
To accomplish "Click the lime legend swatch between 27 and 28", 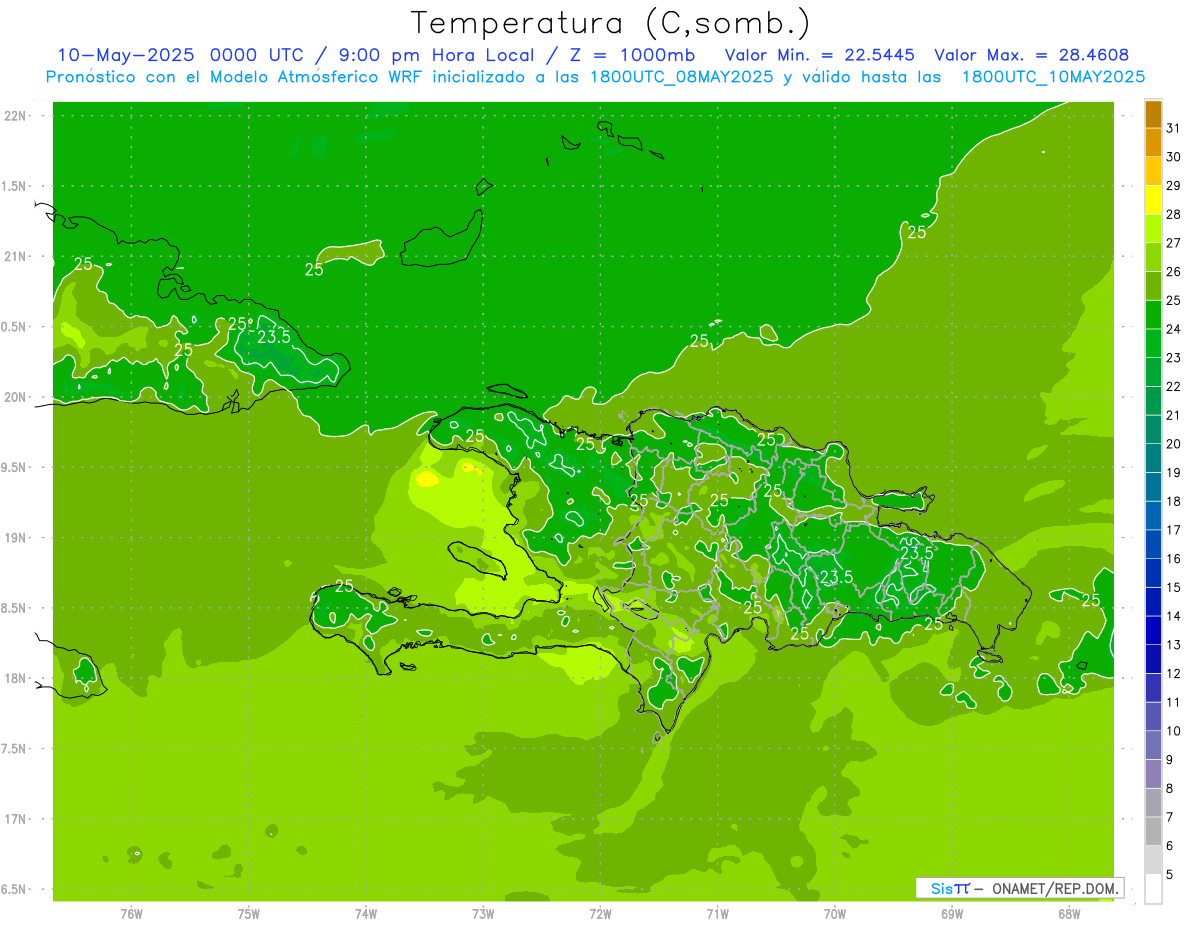I will [1153, 229].
